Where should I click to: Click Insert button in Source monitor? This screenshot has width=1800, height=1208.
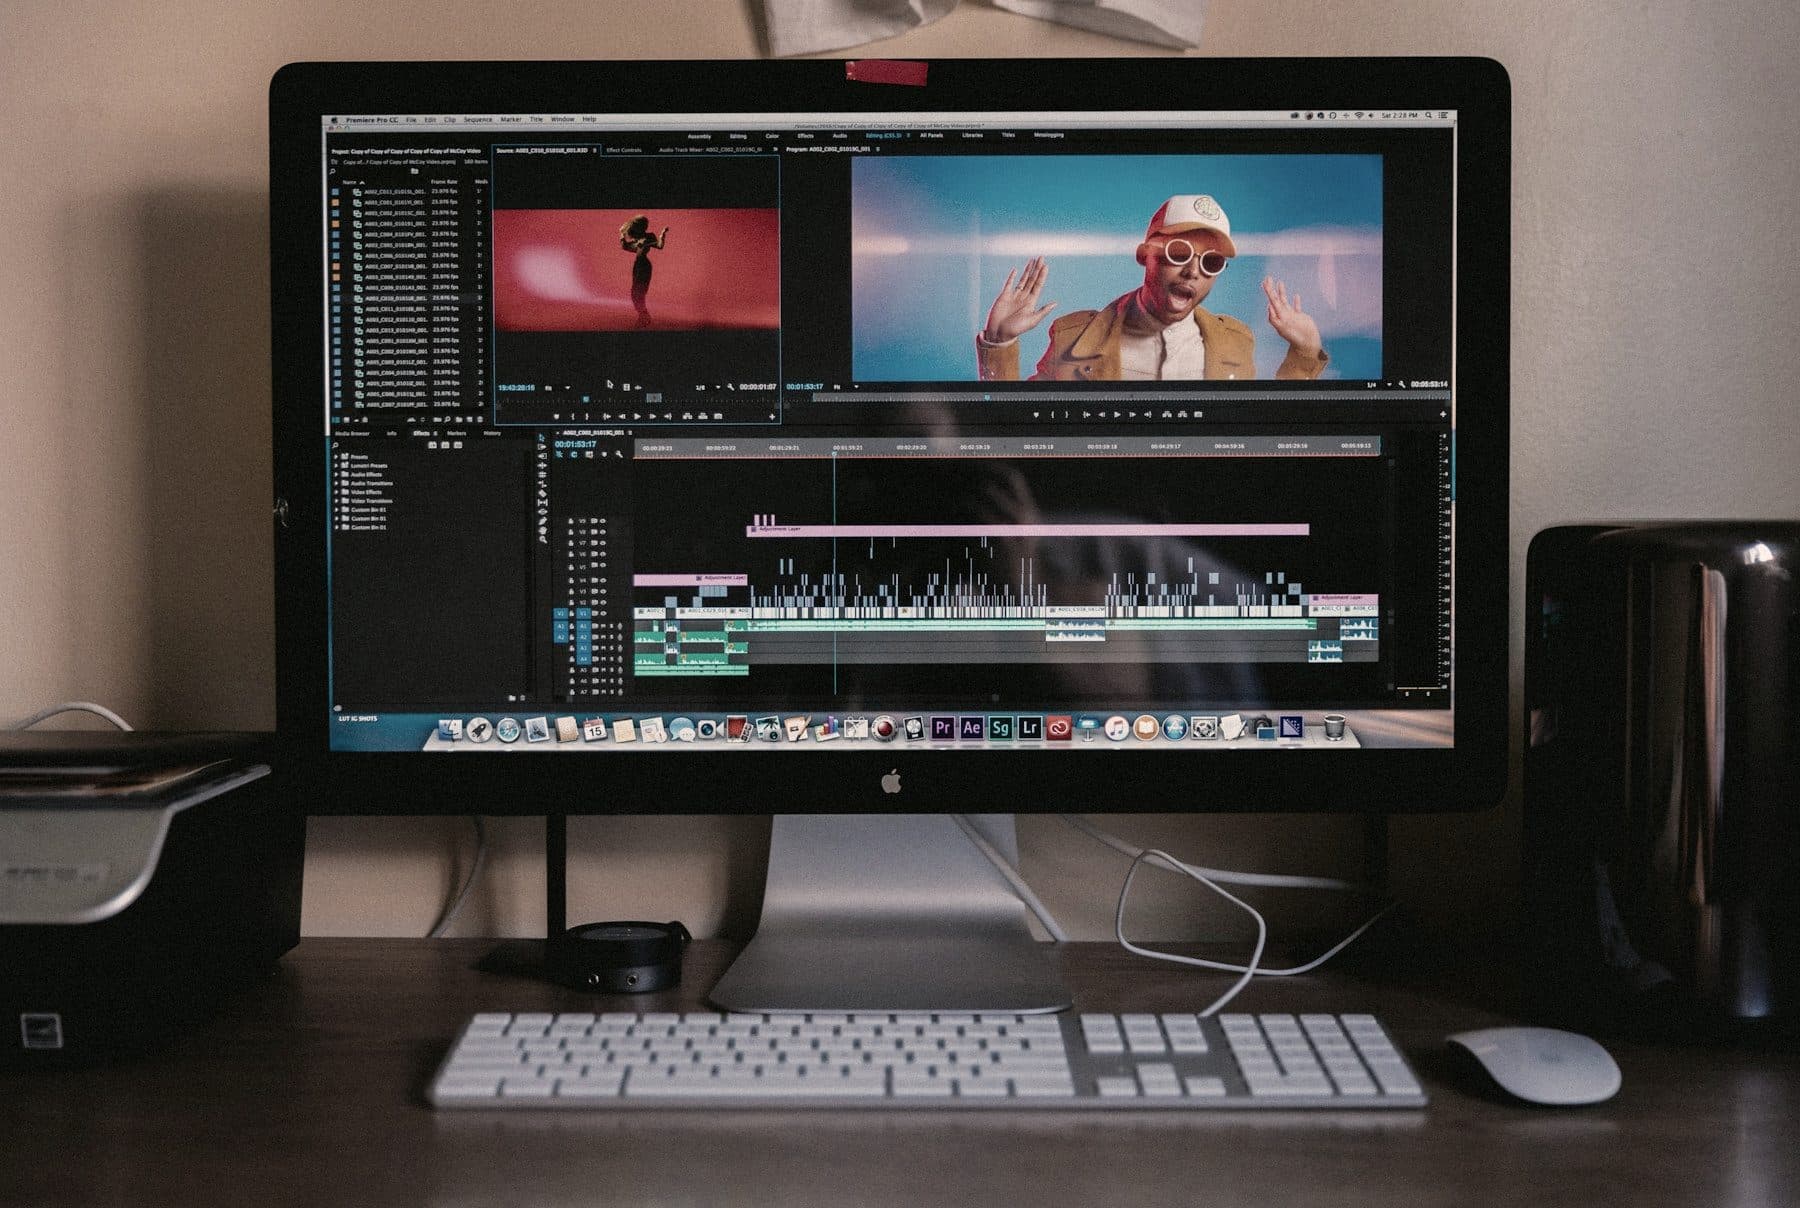tap(687, 416)
